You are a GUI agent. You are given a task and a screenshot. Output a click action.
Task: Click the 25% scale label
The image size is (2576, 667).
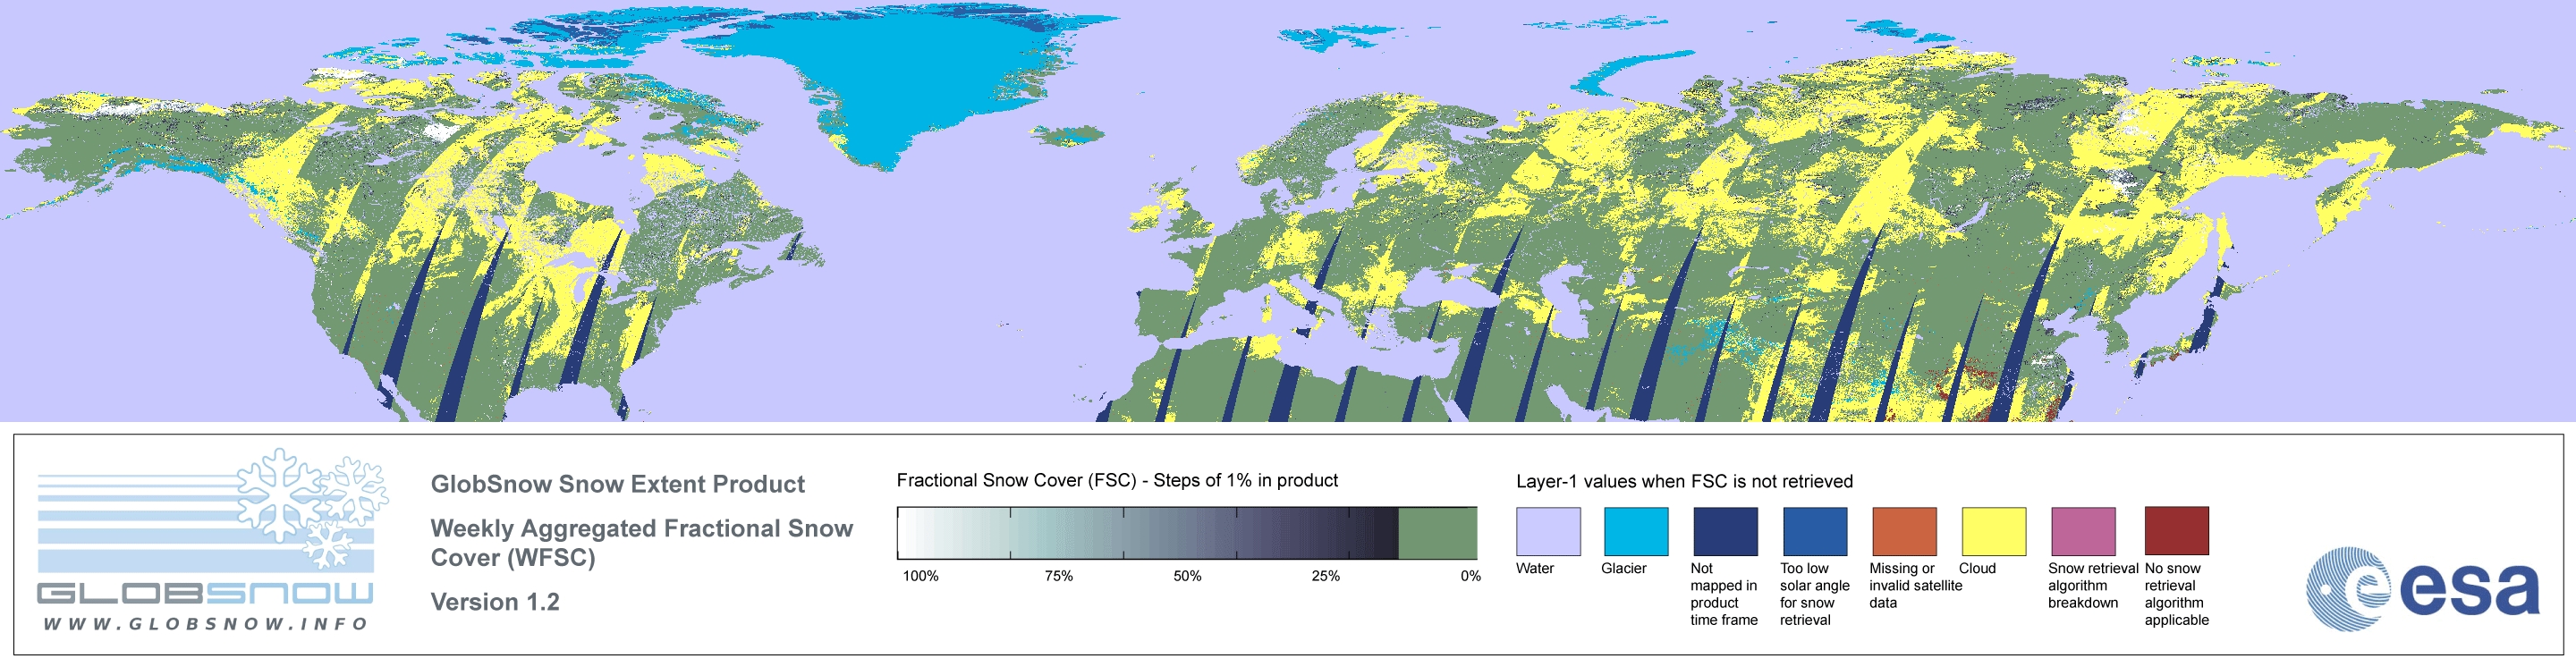1325,576
